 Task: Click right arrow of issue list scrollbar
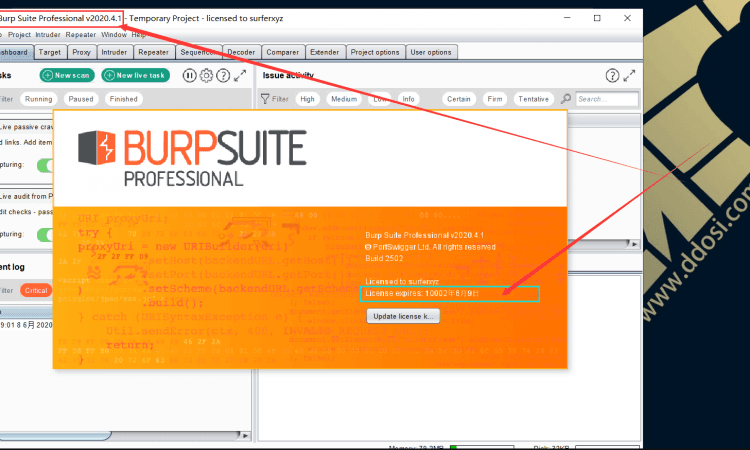click(x=634, y=244)
